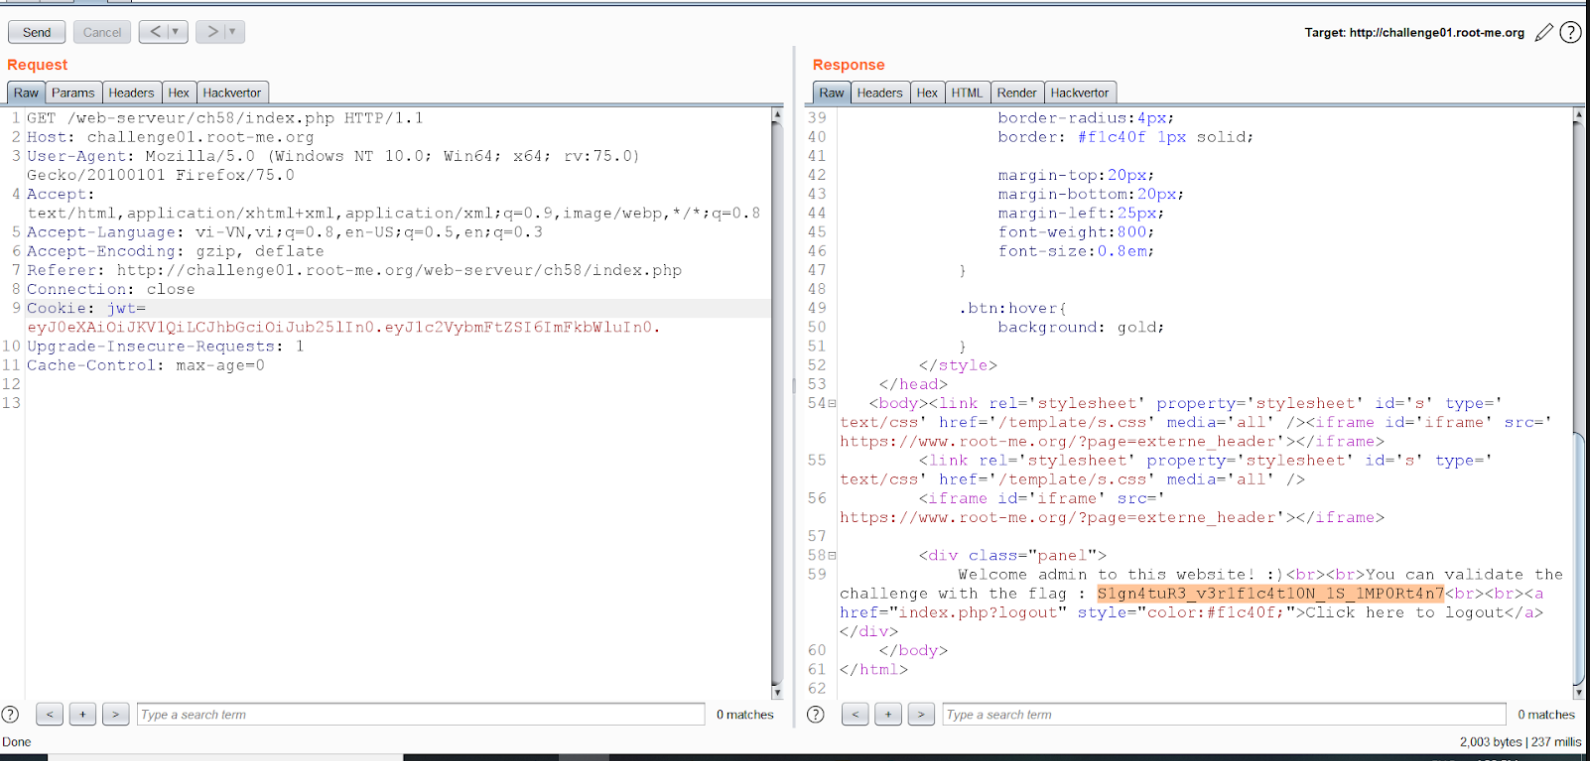Go forward with the history right arrow
This screenshot has width=1590, height=761.
[212, 32]
